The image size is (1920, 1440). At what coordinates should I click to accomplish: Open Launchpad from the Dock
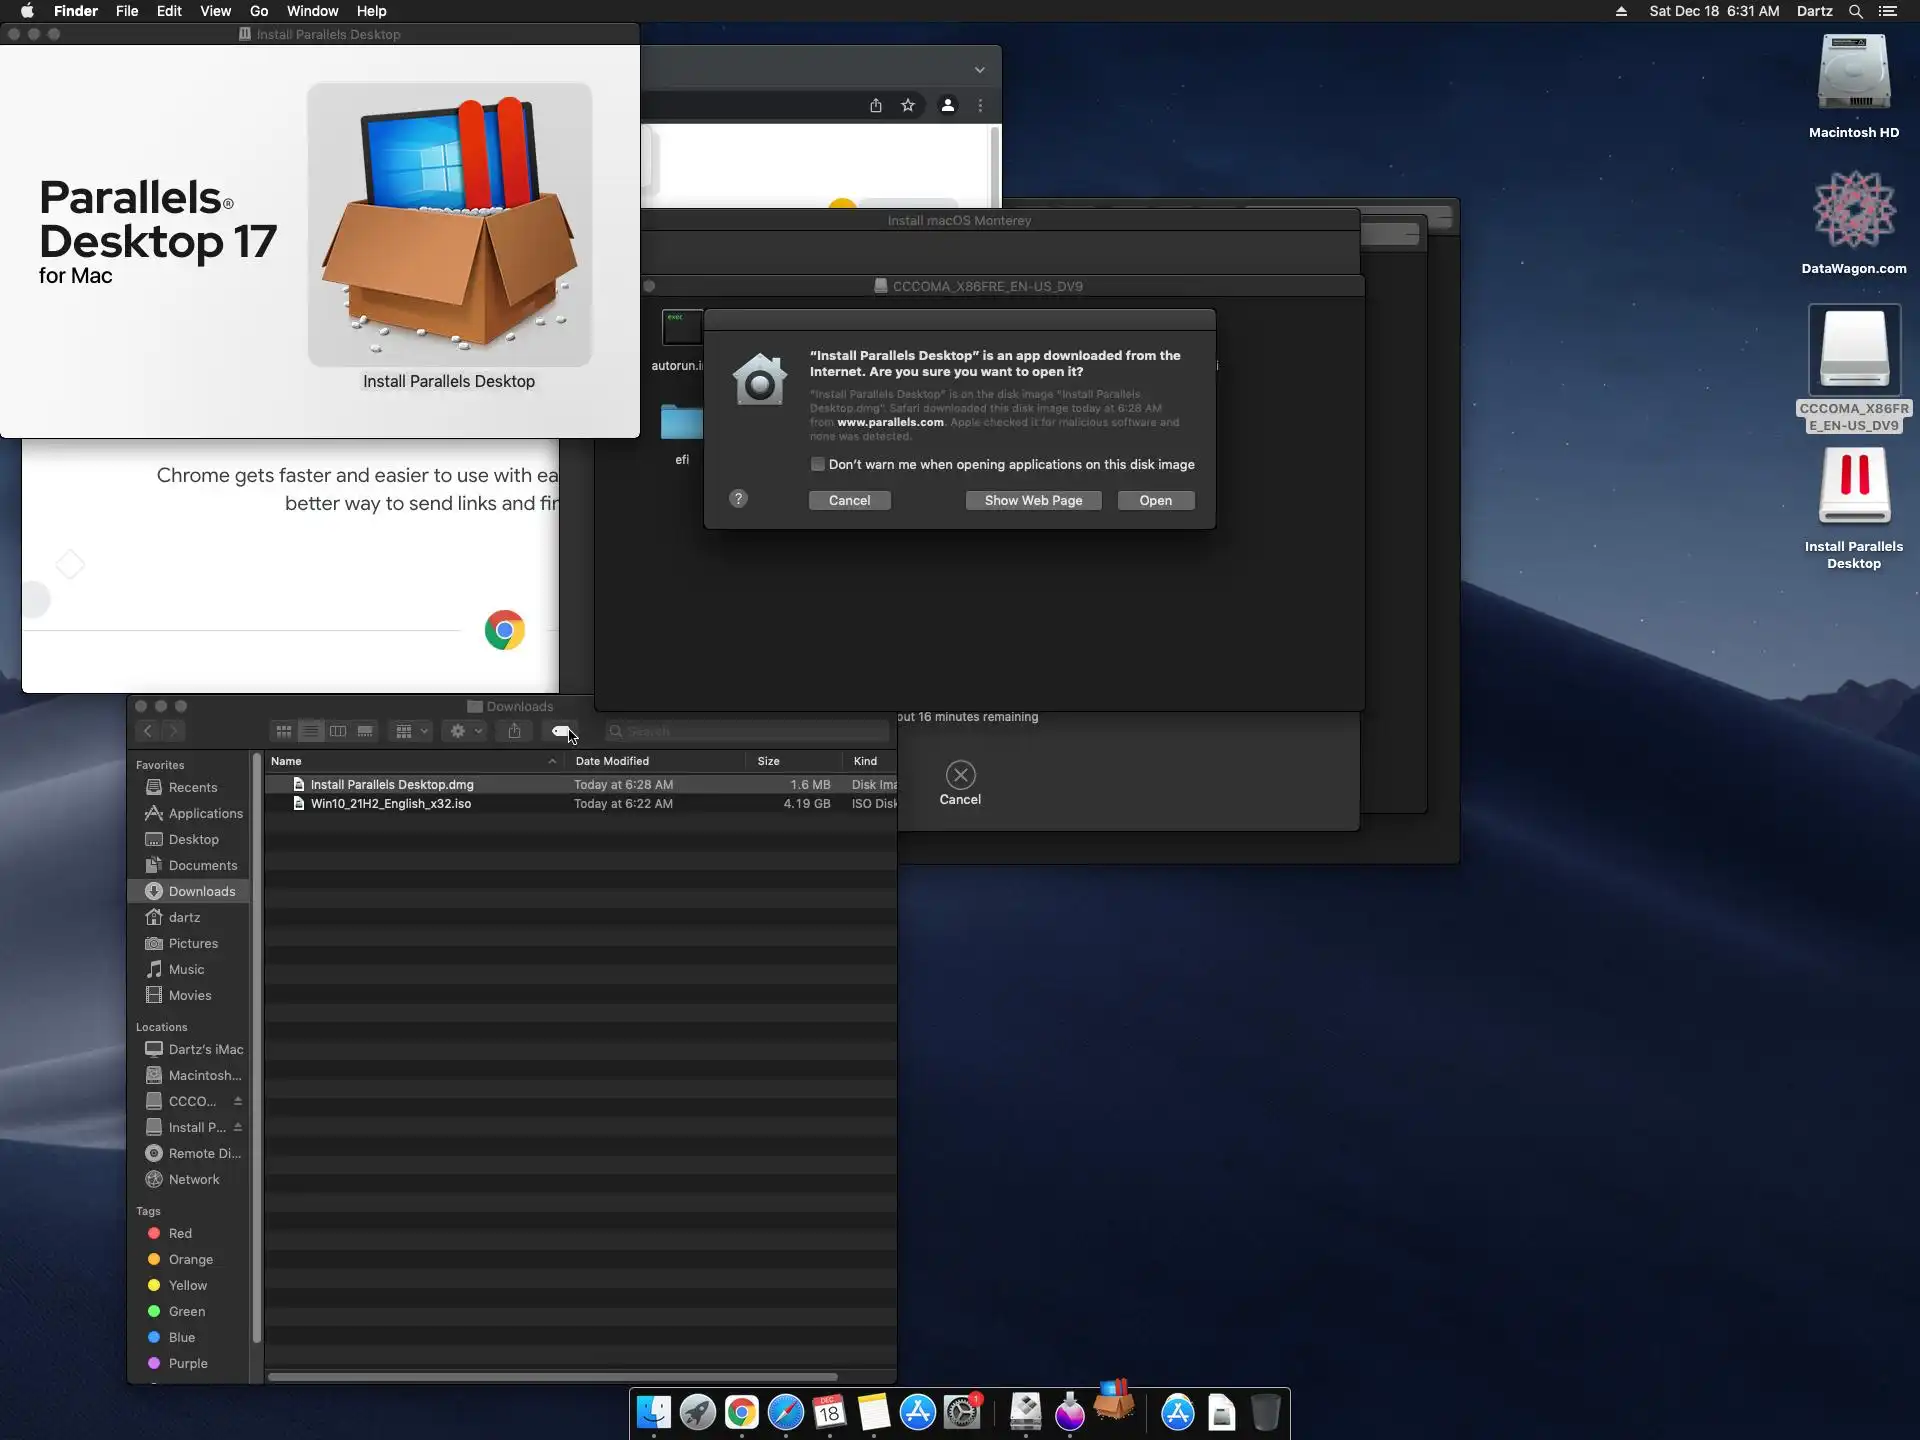697,1413
